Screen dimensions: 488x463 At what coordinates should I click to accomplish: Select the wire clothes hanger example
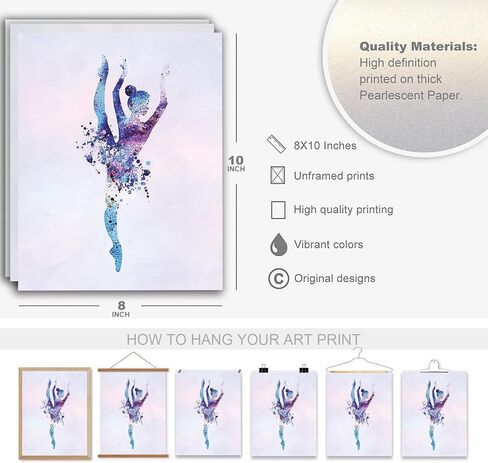pos(359,403)
